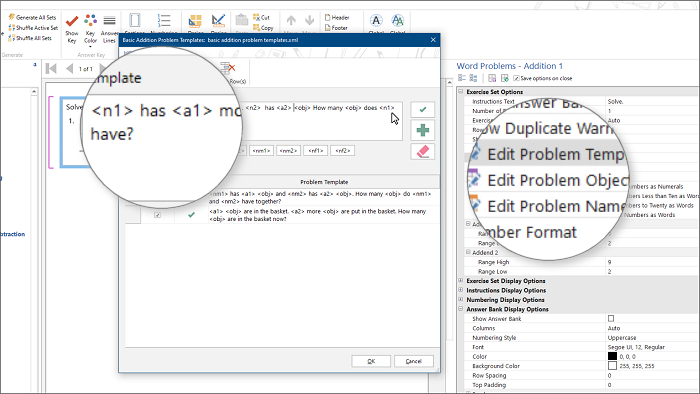Click the Numbering Style value Uppercase
This screenshot has height=394, width=700.
click(622, 338)
